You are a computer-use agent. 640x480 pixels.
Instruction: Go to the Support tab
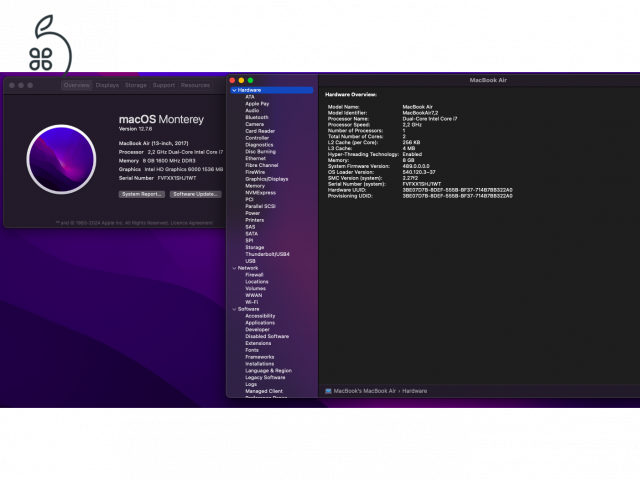pos(163,85)
